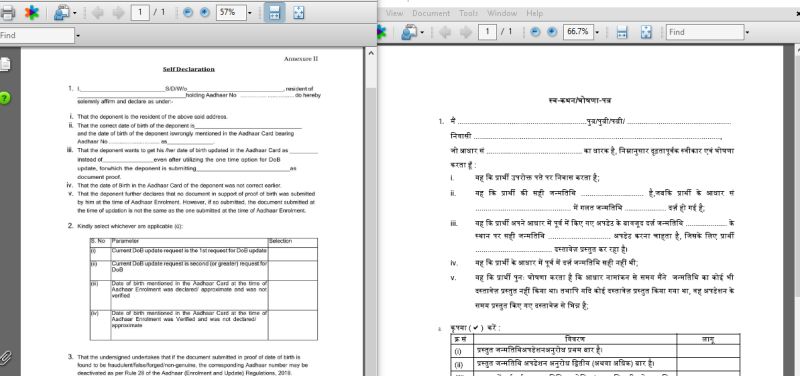Open the zoom dropdown next to 66.7%
800x376 pixels.
pyautogui.click(x=597, y=33)
